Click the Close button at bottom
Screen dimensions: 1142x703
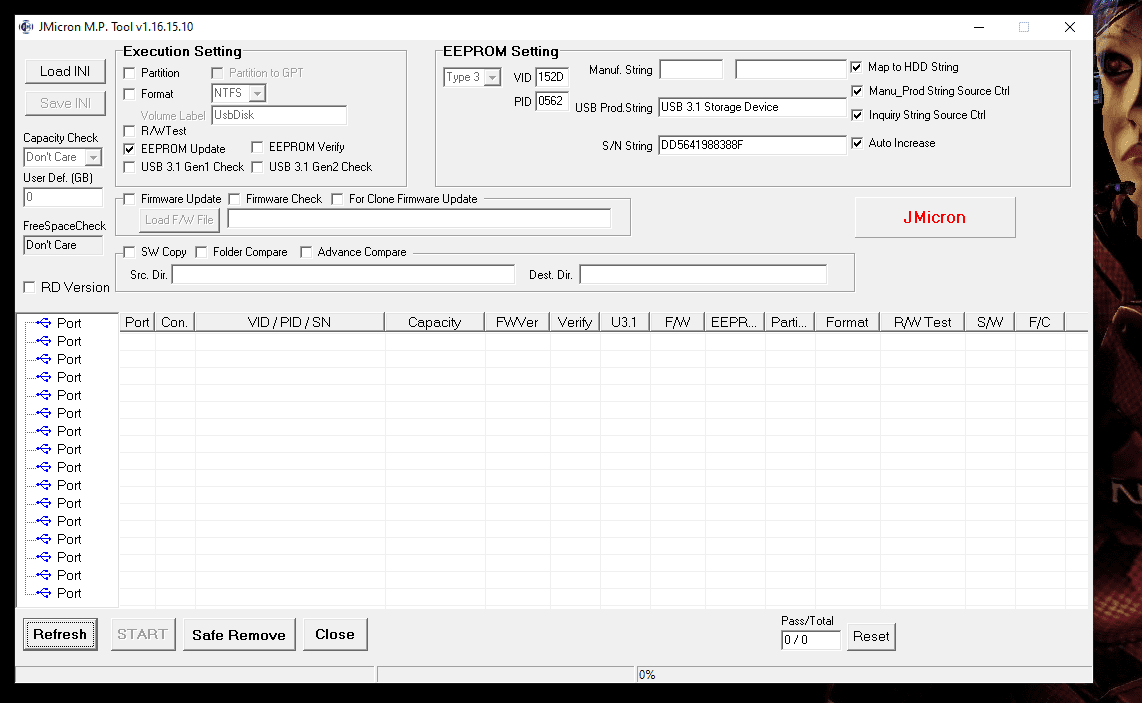[x=335, y=635]
